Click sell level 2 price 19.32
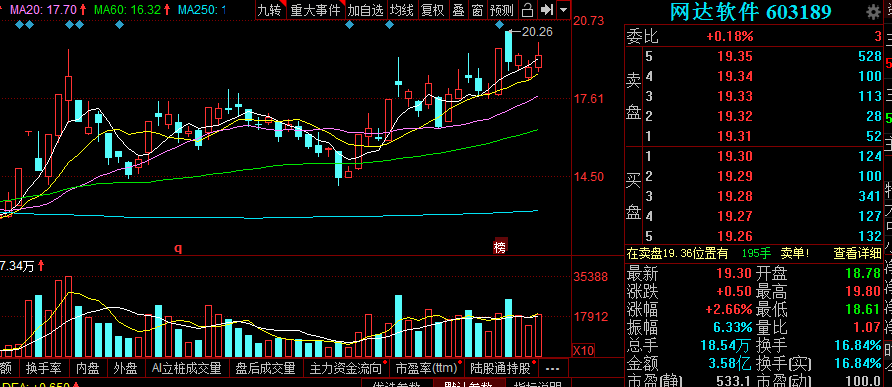 734,116
